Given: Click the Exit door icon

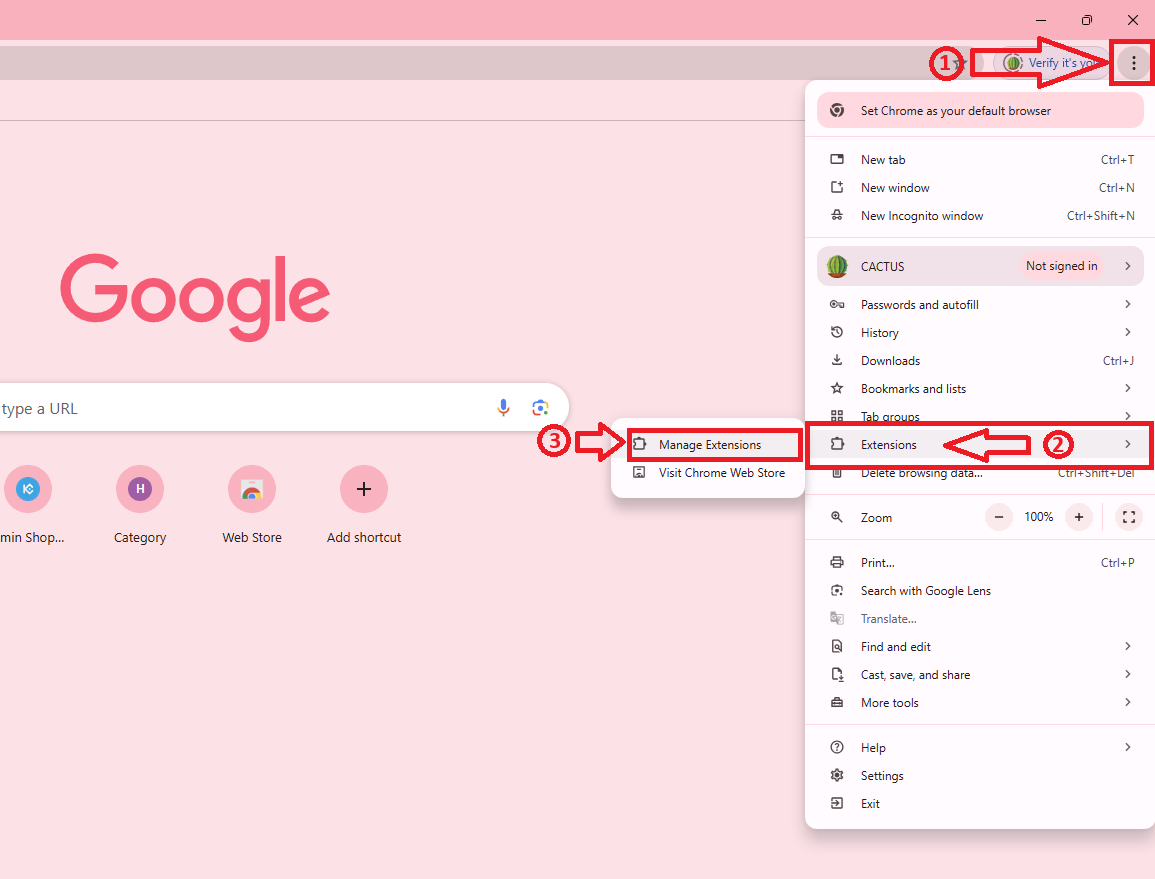Looking at the screenshot, I should point(837,803).
